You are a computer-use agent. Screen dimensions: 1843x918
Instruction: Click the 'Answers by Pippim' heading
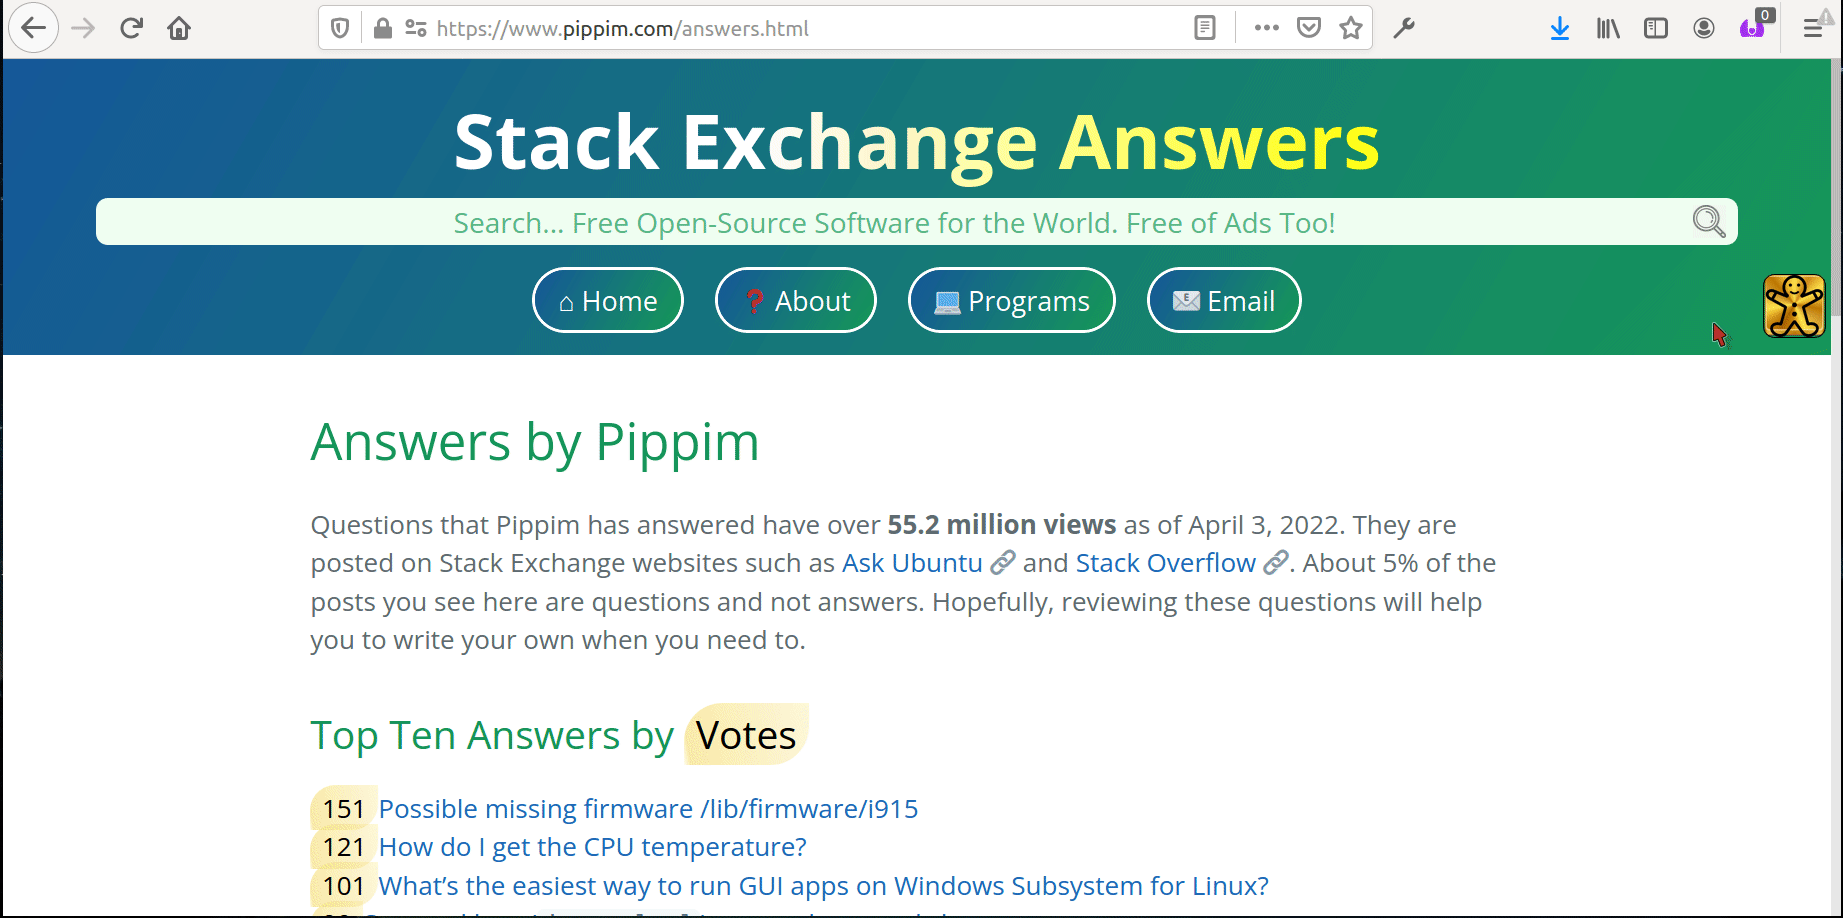click(x=535, y=442)
